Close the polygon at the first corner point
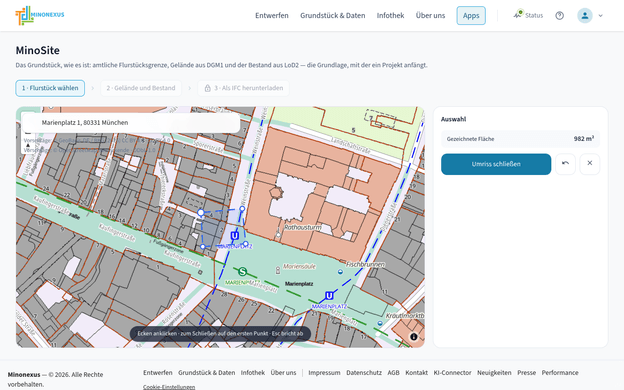 tap(201, 213)
